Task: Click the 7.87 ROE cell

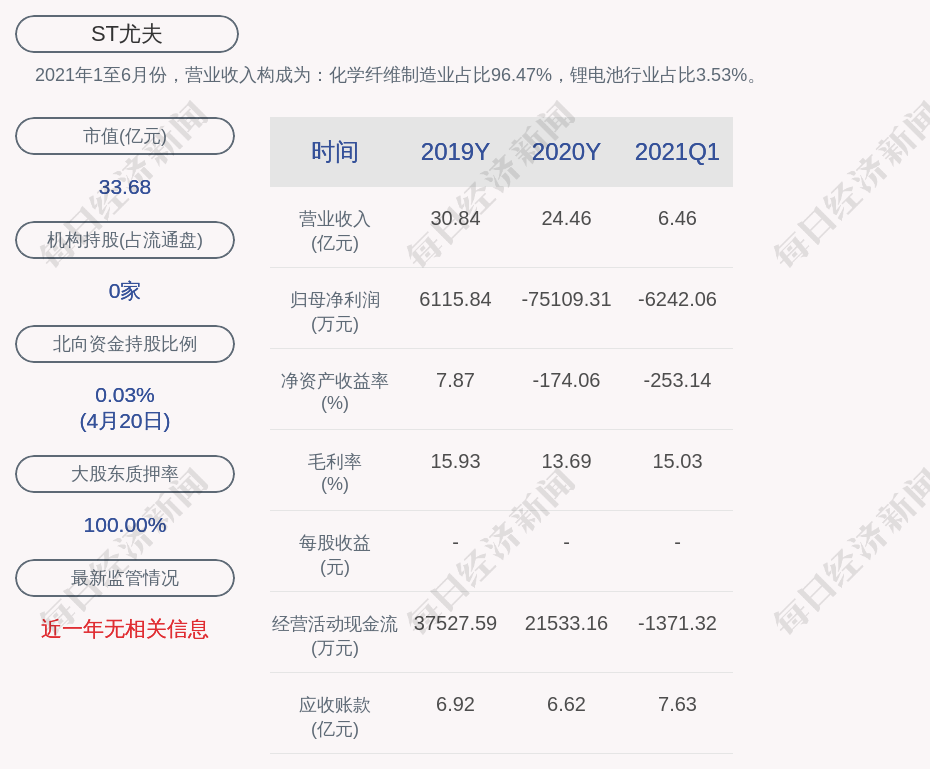Action: coord(455,380)
